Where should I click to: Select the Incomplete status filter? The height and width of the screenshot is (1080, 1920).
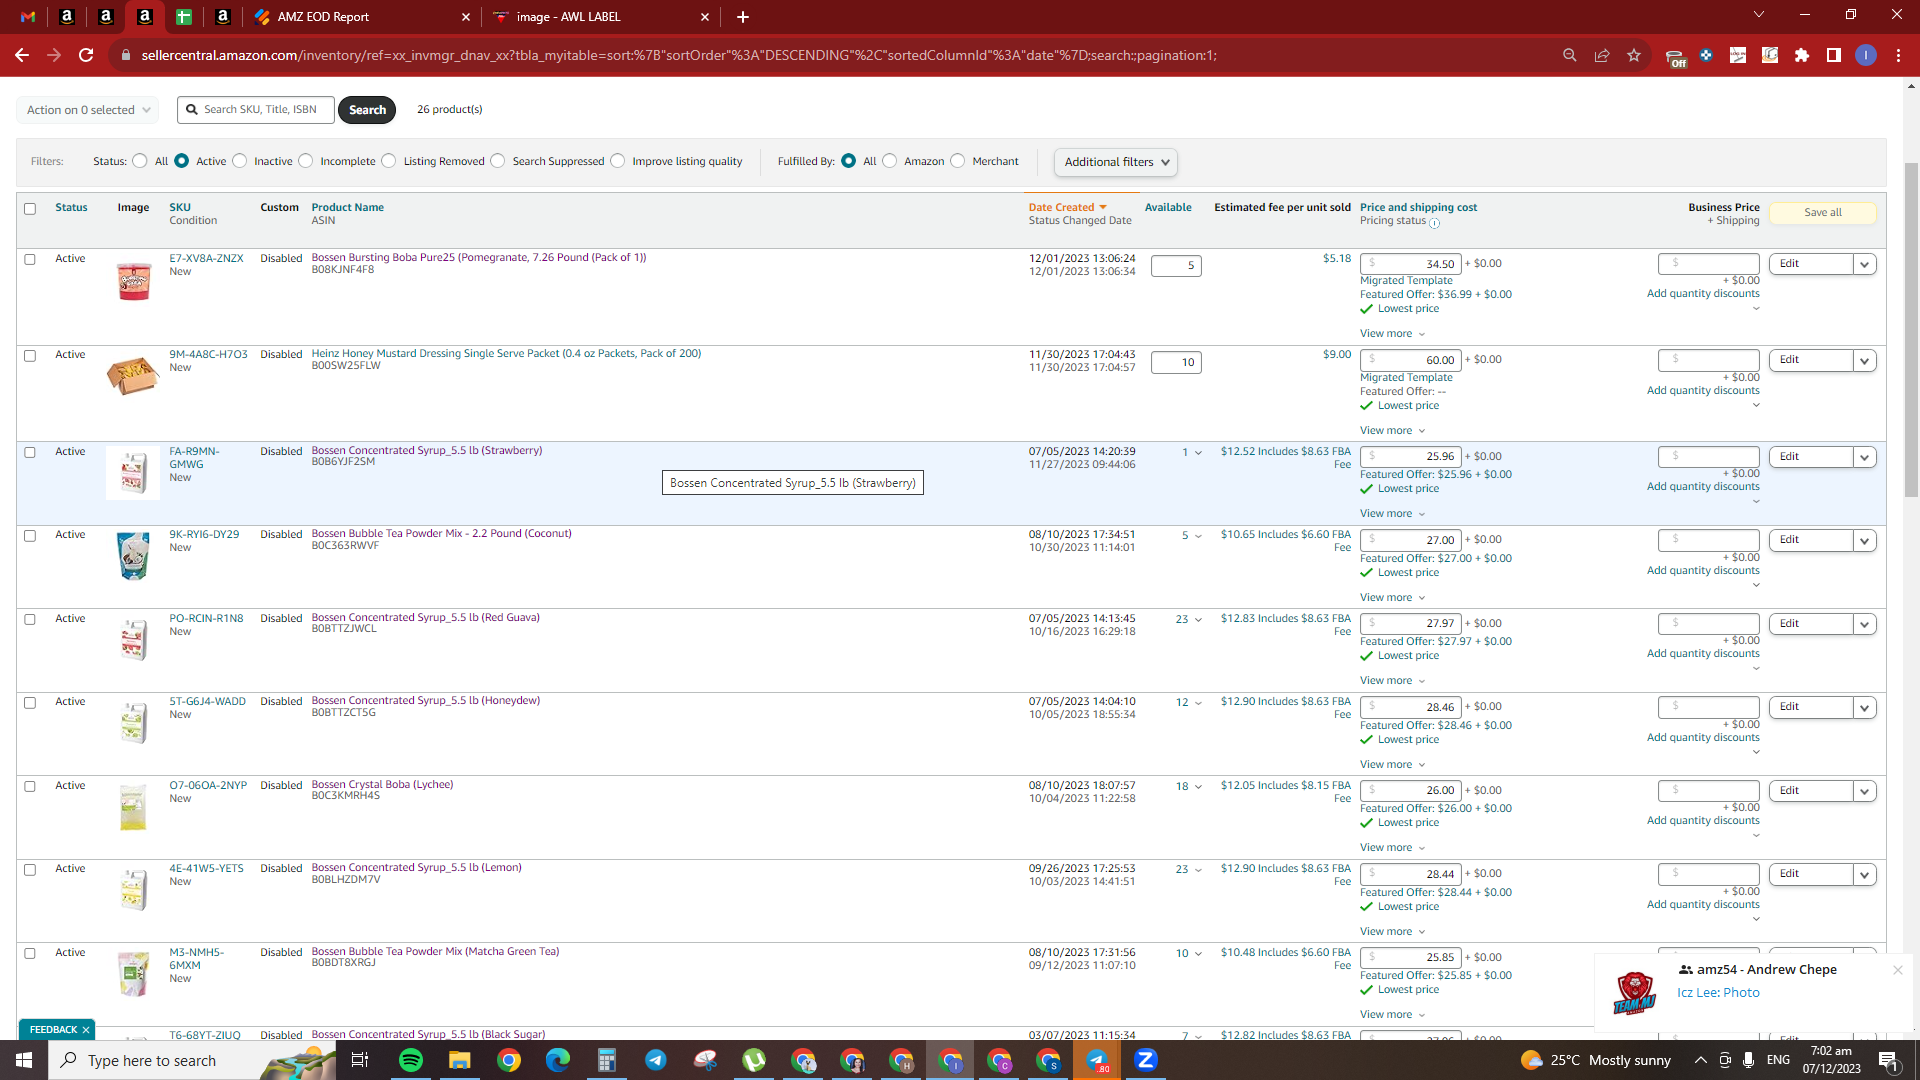point(306,161)
